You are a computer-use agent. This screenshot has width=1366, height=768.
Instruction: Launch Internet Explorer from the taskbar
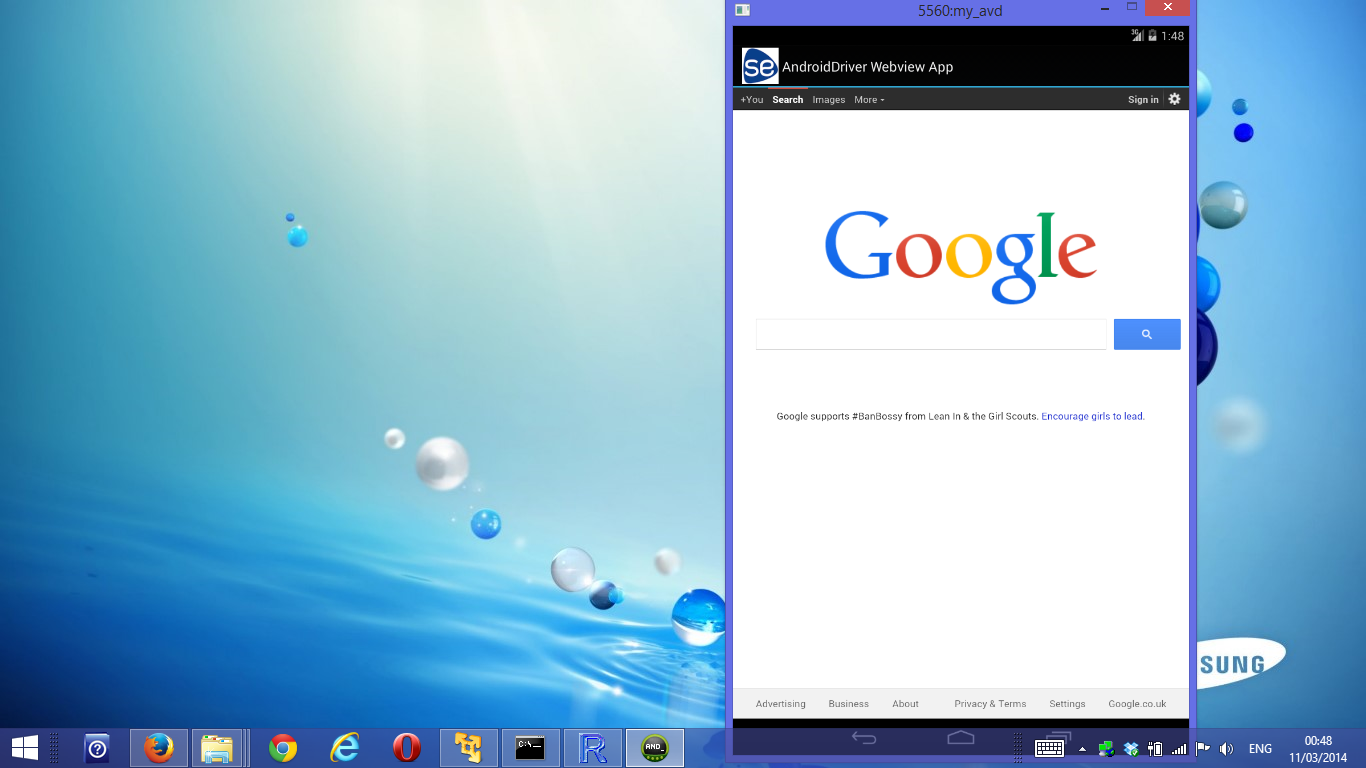click(345, 748)
